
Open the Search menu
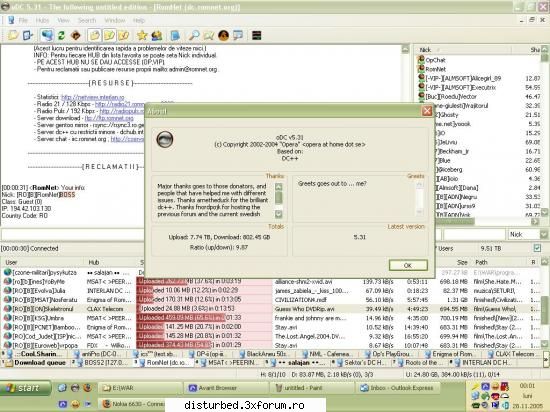[x=87, y=20]
